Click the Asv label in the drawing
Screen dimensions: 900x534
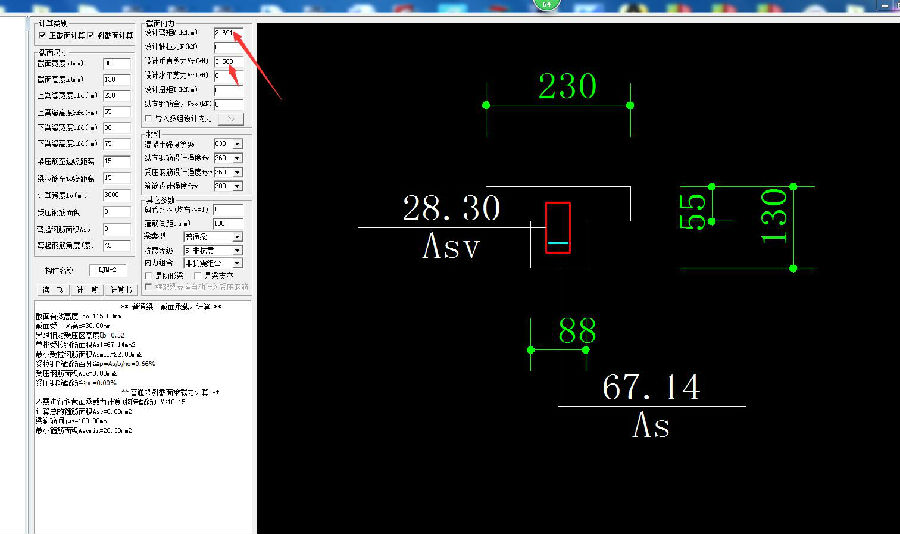[451, 247]
